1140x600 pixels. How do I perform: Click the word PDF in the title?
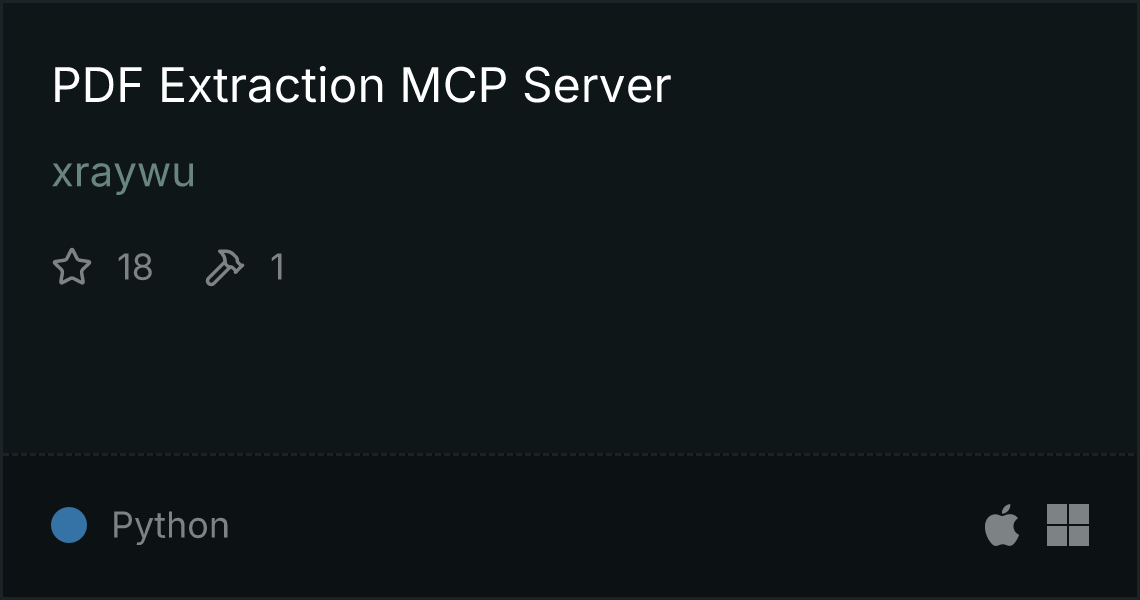pos(97,85)
